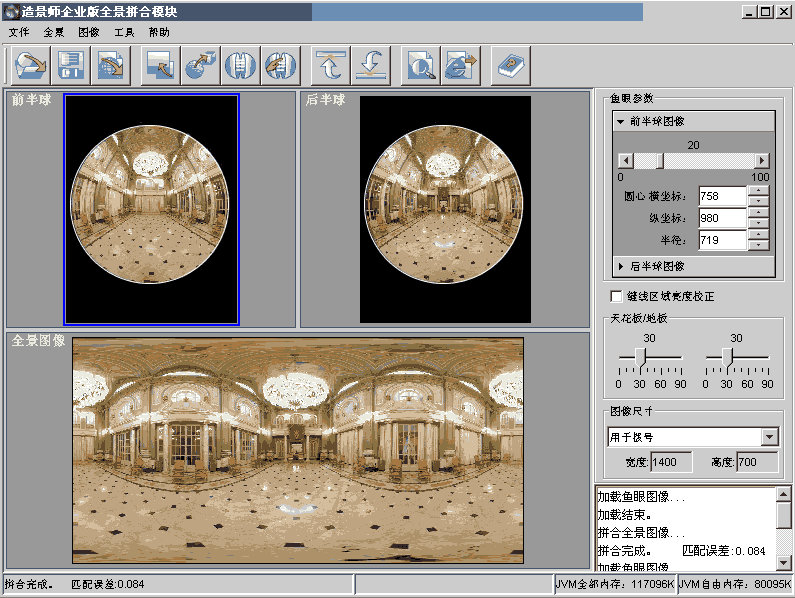The image size is (795, 598).
Task: Click the fisheye slider thumb at 20
Action: click(x=660, y=161)
